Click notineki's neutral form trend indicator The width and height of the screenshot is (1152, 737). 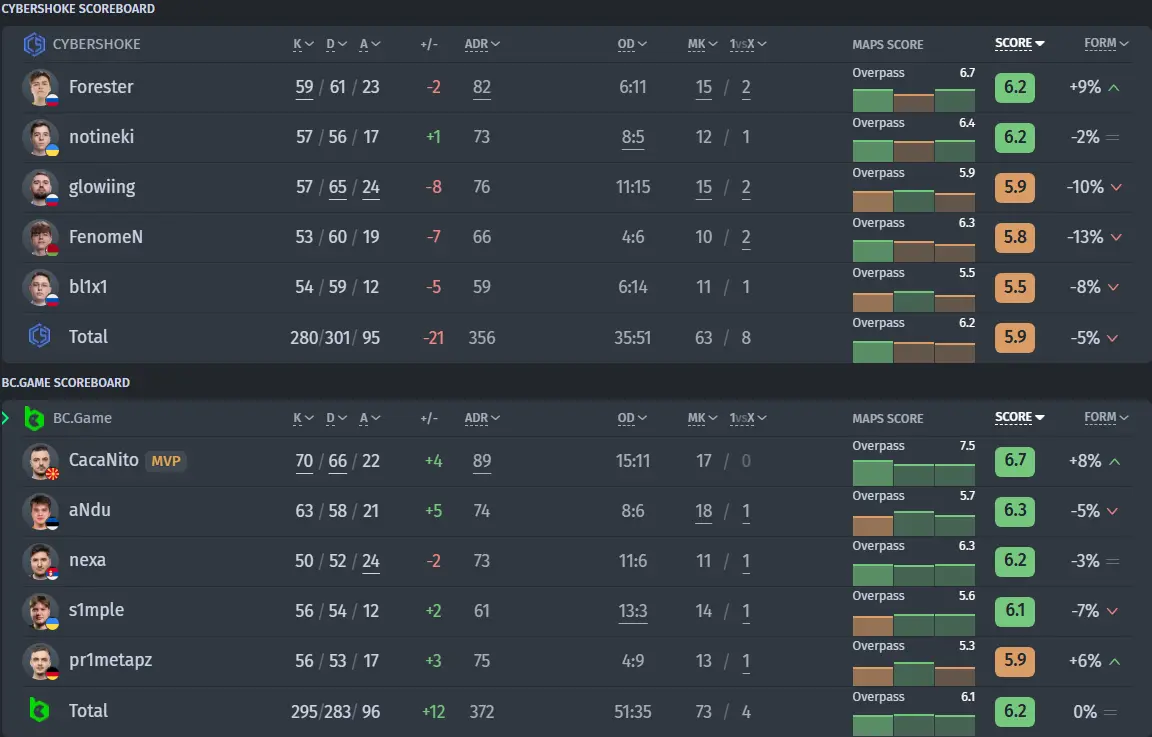(x=1112, y=137)
